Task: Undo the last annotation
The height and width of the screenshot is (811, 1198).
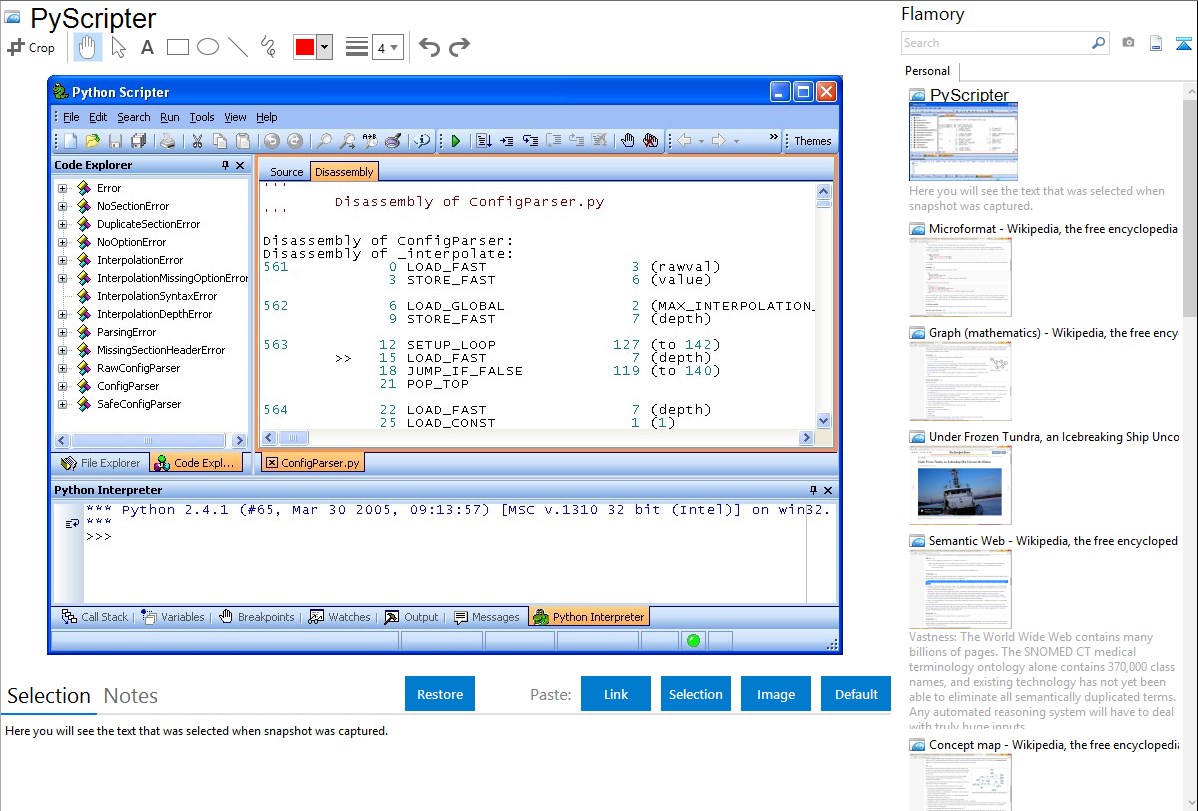Action: 429,47
